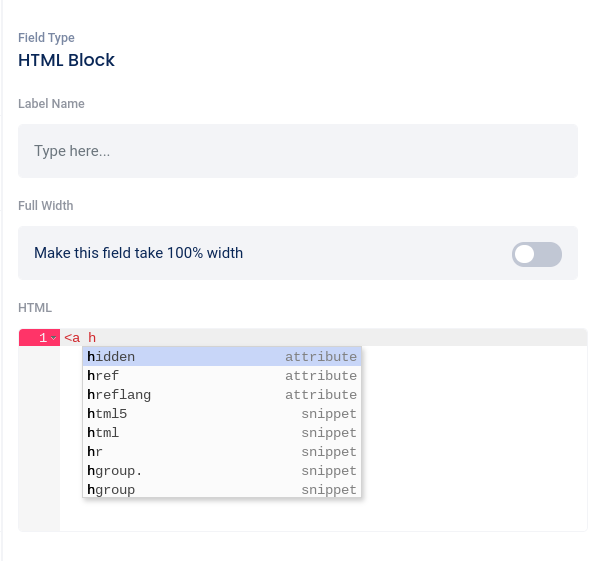Place cursor in the '<a h' code text
The image size is (600, 561).
[80, 338]
